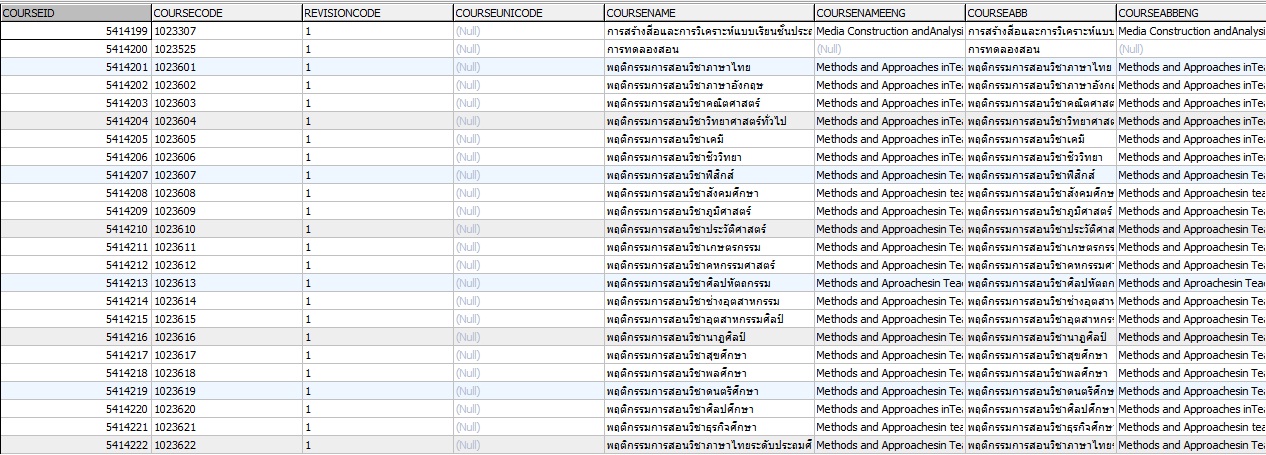Click COURSEID value 5414211
This screenshot has height=455, width=1266.
click(x=126, y=247)
